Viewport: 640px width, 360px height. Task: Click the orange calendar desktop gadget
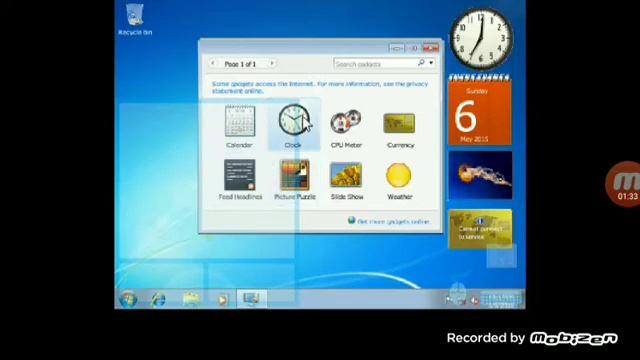tap(480, 110)
